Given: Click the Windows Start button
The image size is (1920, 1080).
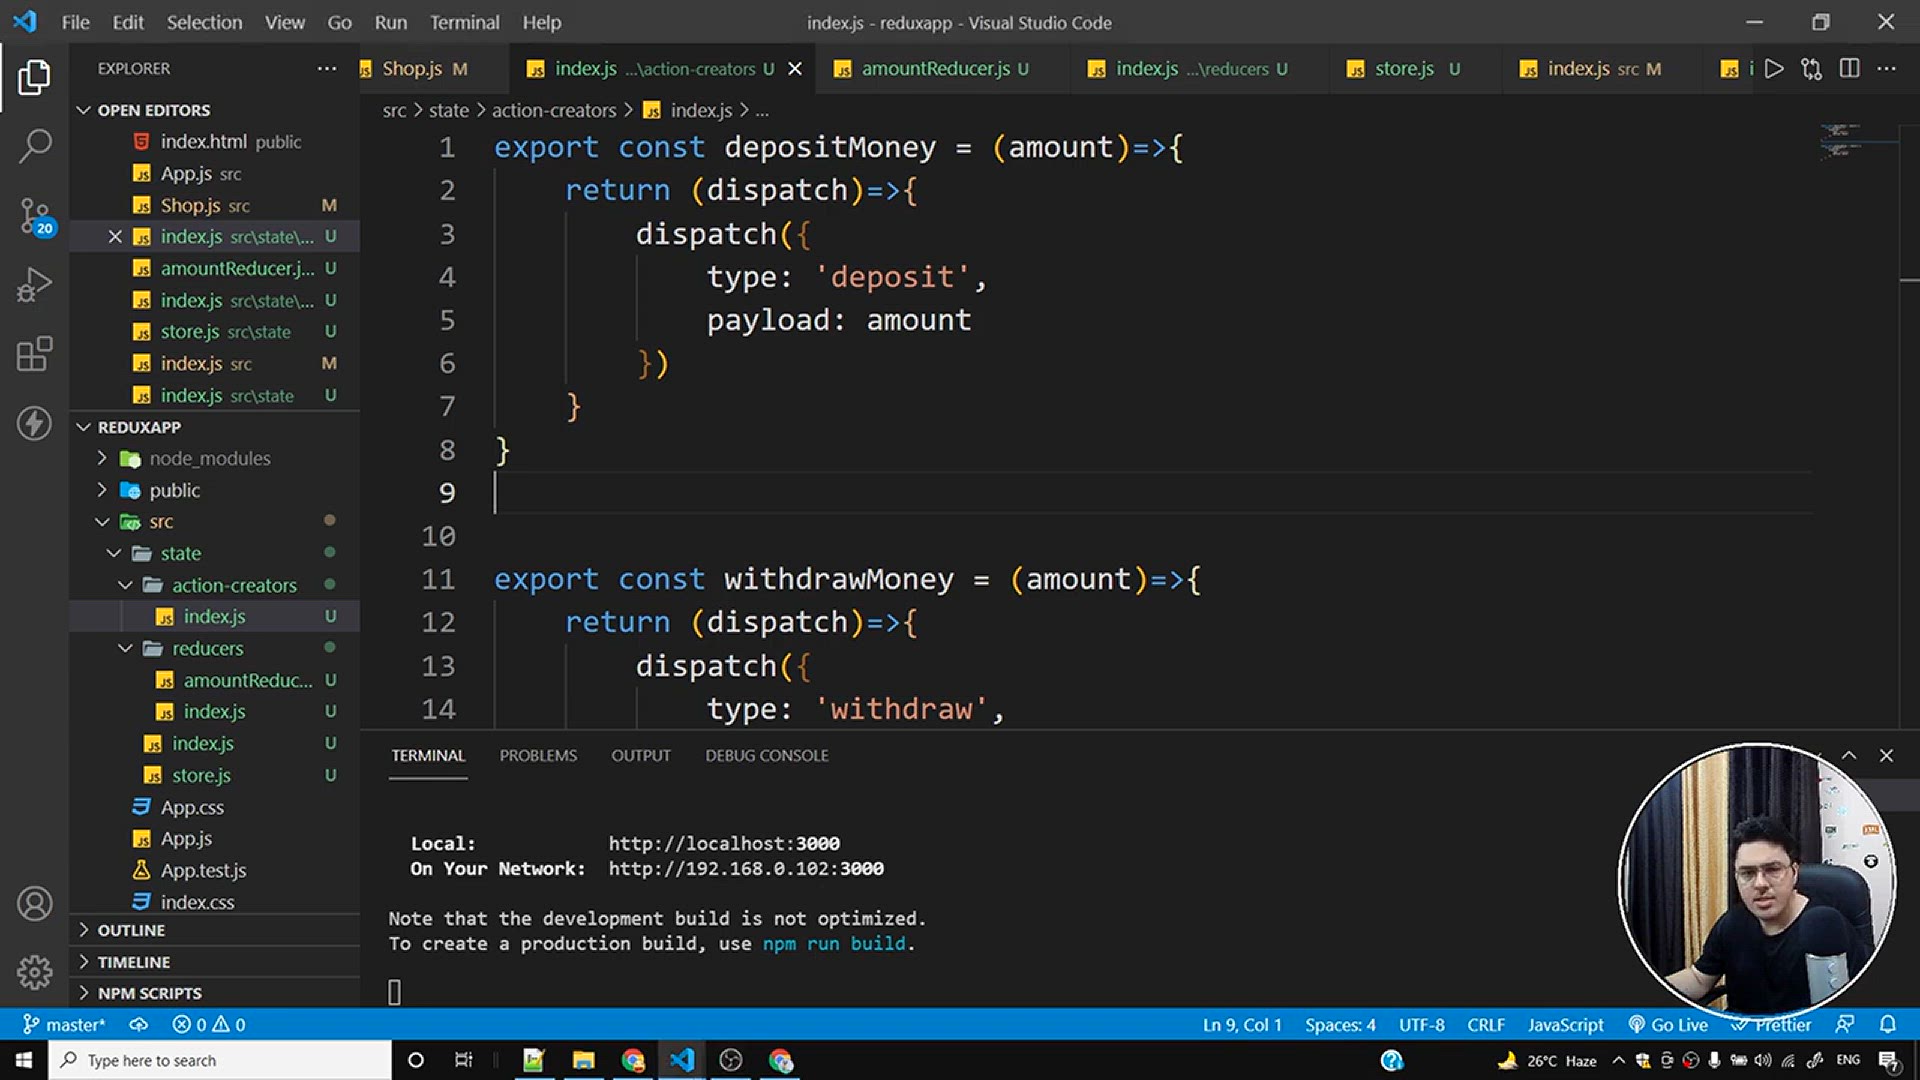Looking at the screenshot, I should pyautogui.click(x=24, y=1060).
